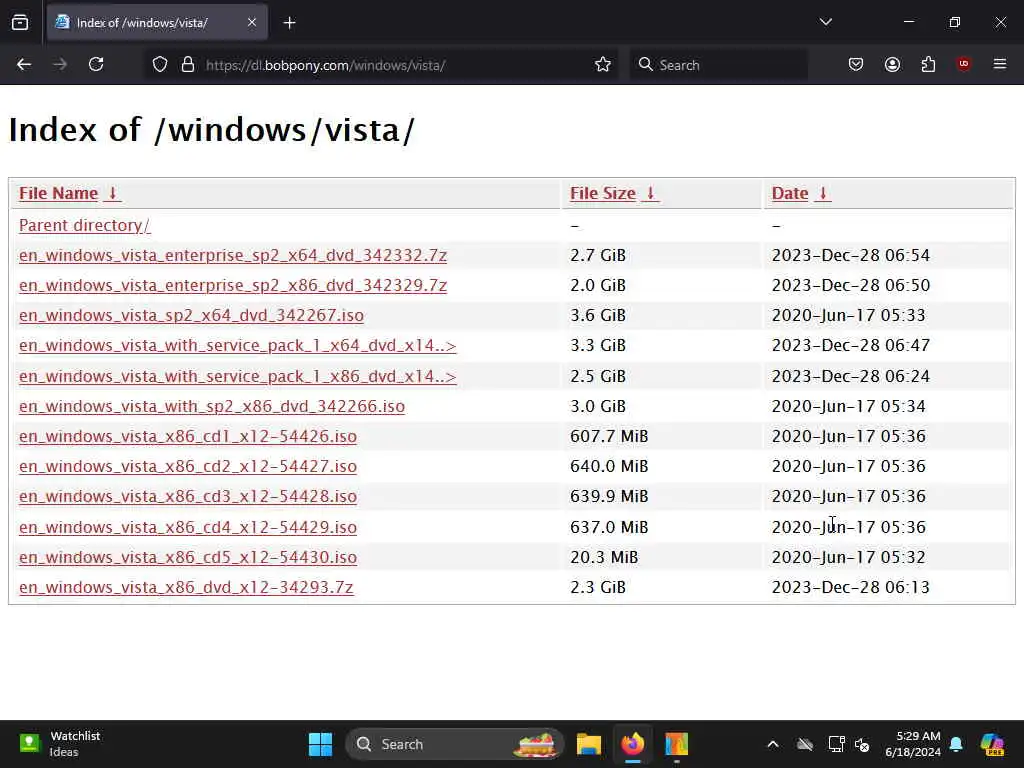Download the x86_cd4_x12-54429.iso file

[188, 527]
